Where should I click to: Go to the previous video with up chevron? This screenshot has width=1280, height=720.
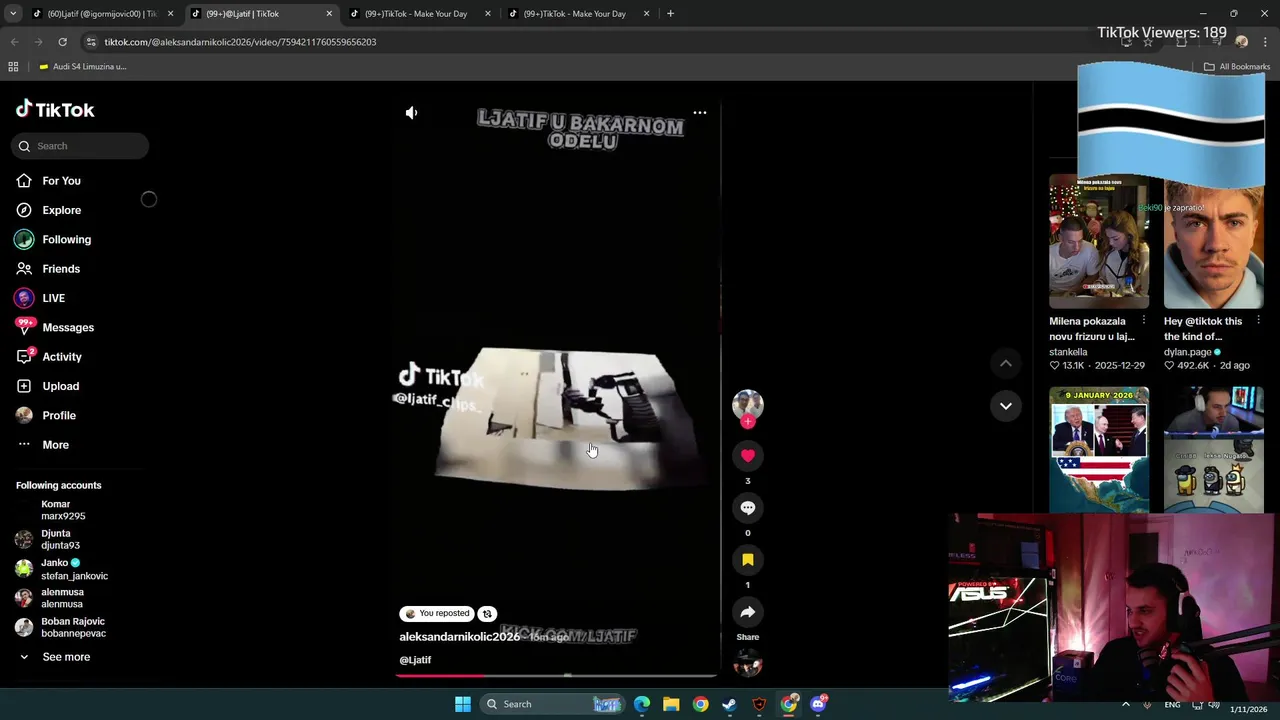pos(1005,364)
